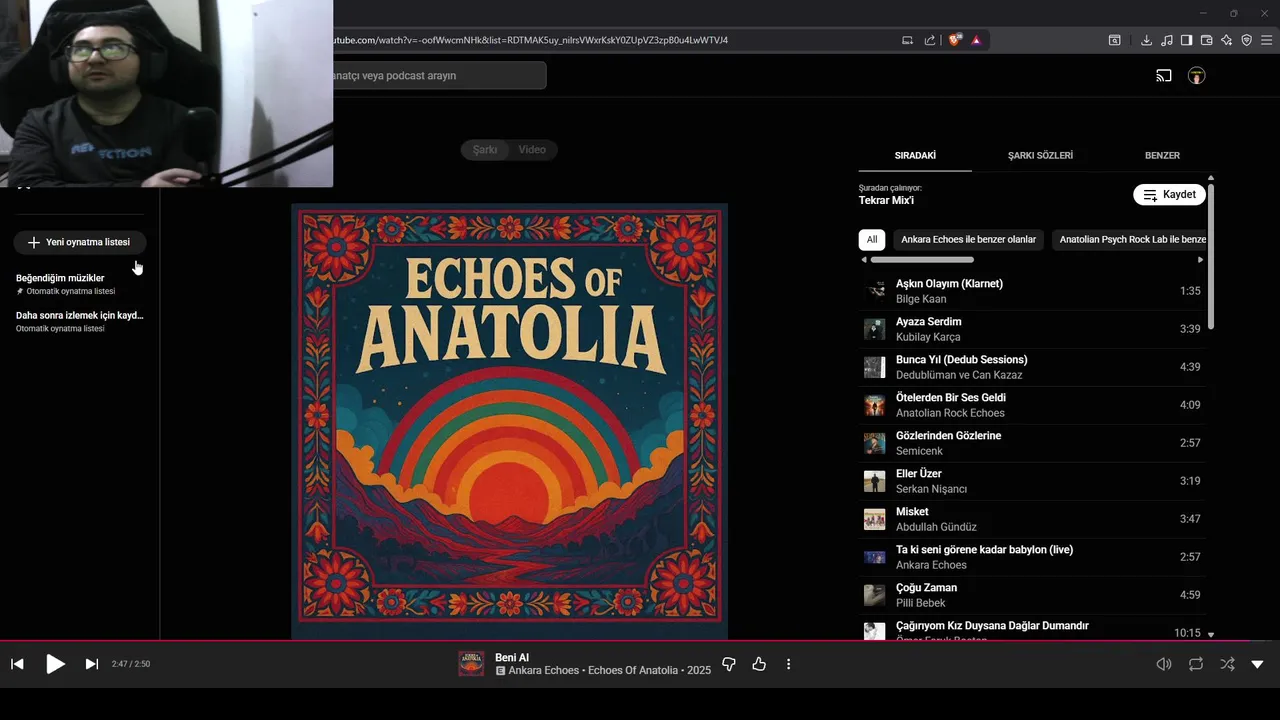Image resolution: width=1280 pixels, height=720 pixels.
Task: Switch to Şarkı (song) mode
Action: click(x=485, y=149)
